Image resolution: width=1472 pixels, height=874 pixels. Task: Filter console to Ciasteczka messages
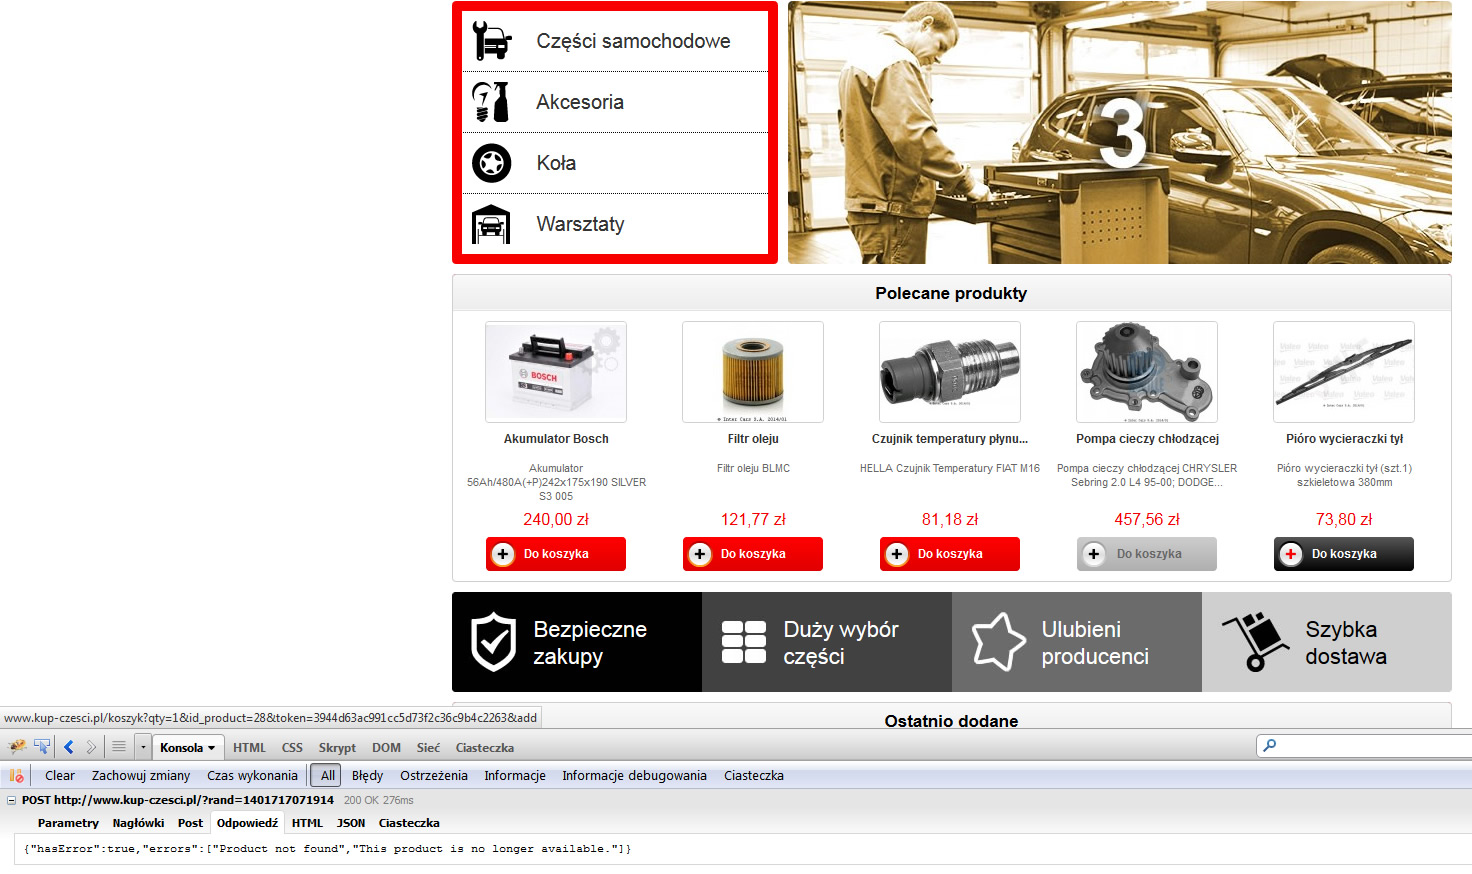click(754, 776)
